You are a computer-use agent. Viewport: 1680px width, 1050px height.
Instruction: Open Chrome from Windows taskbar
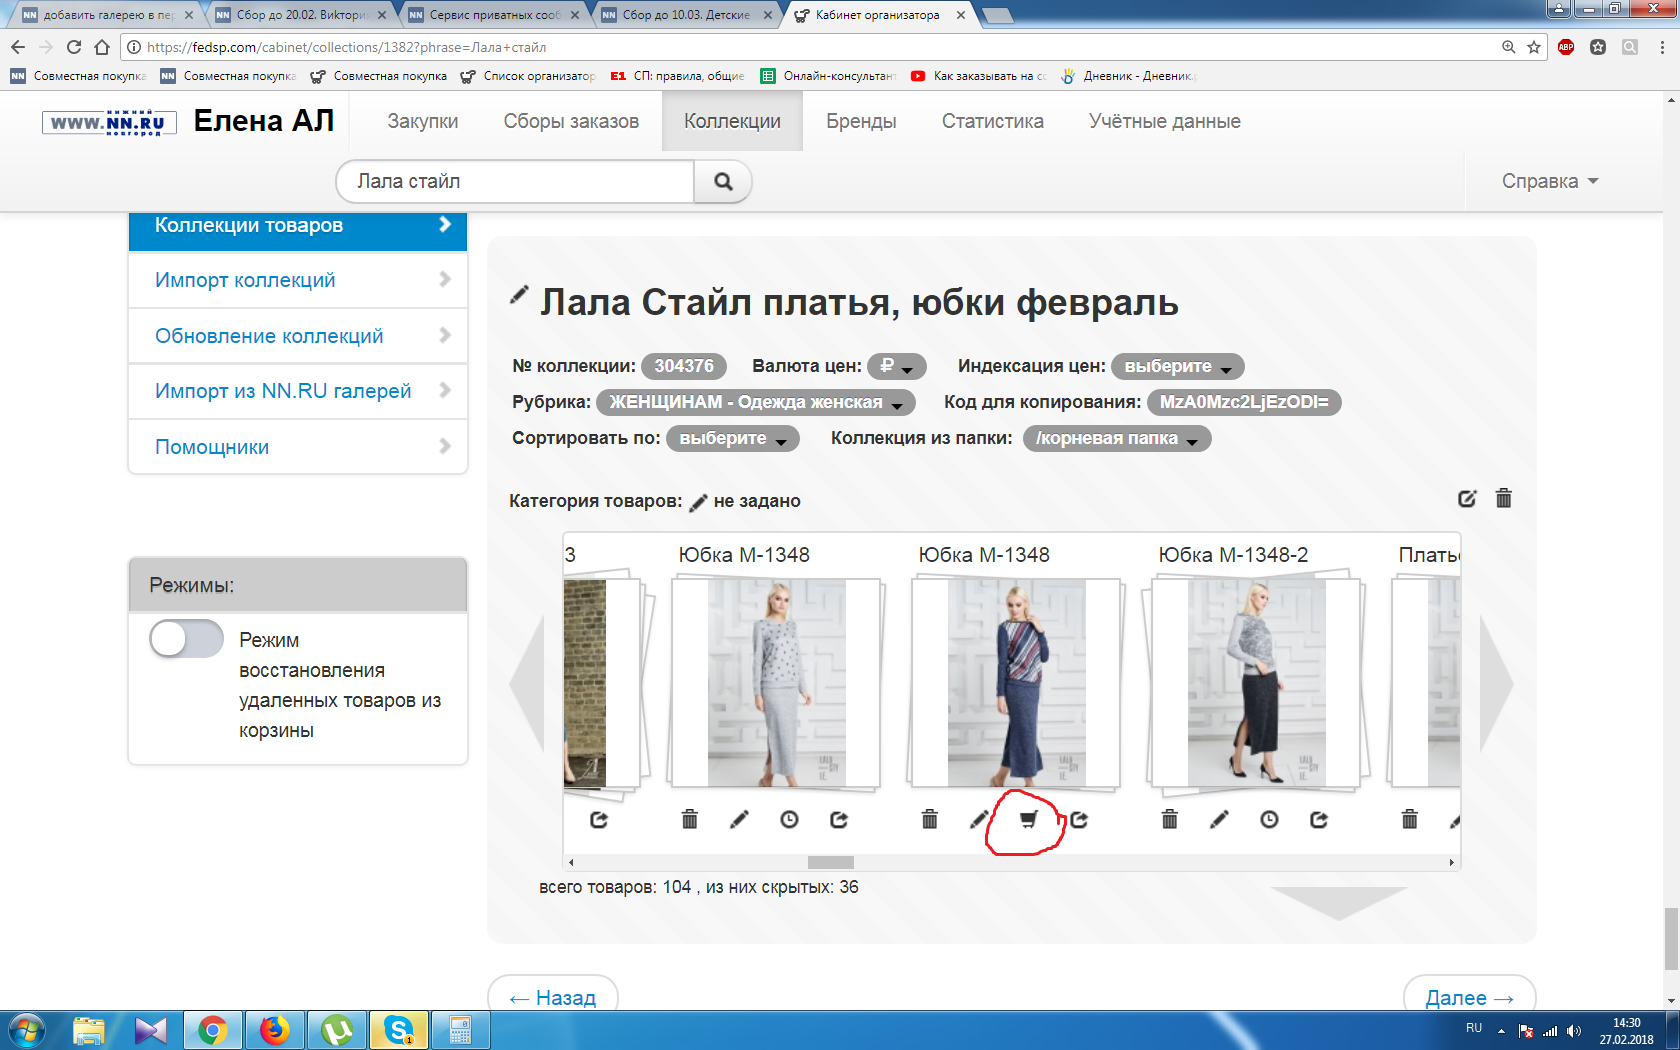[x=212, y=1029]
